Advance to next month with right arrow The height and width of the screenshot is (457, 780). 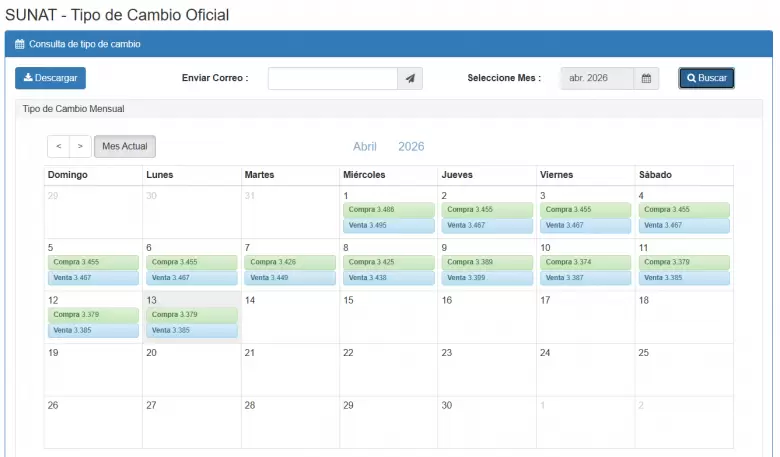click(x=80, y=147)
